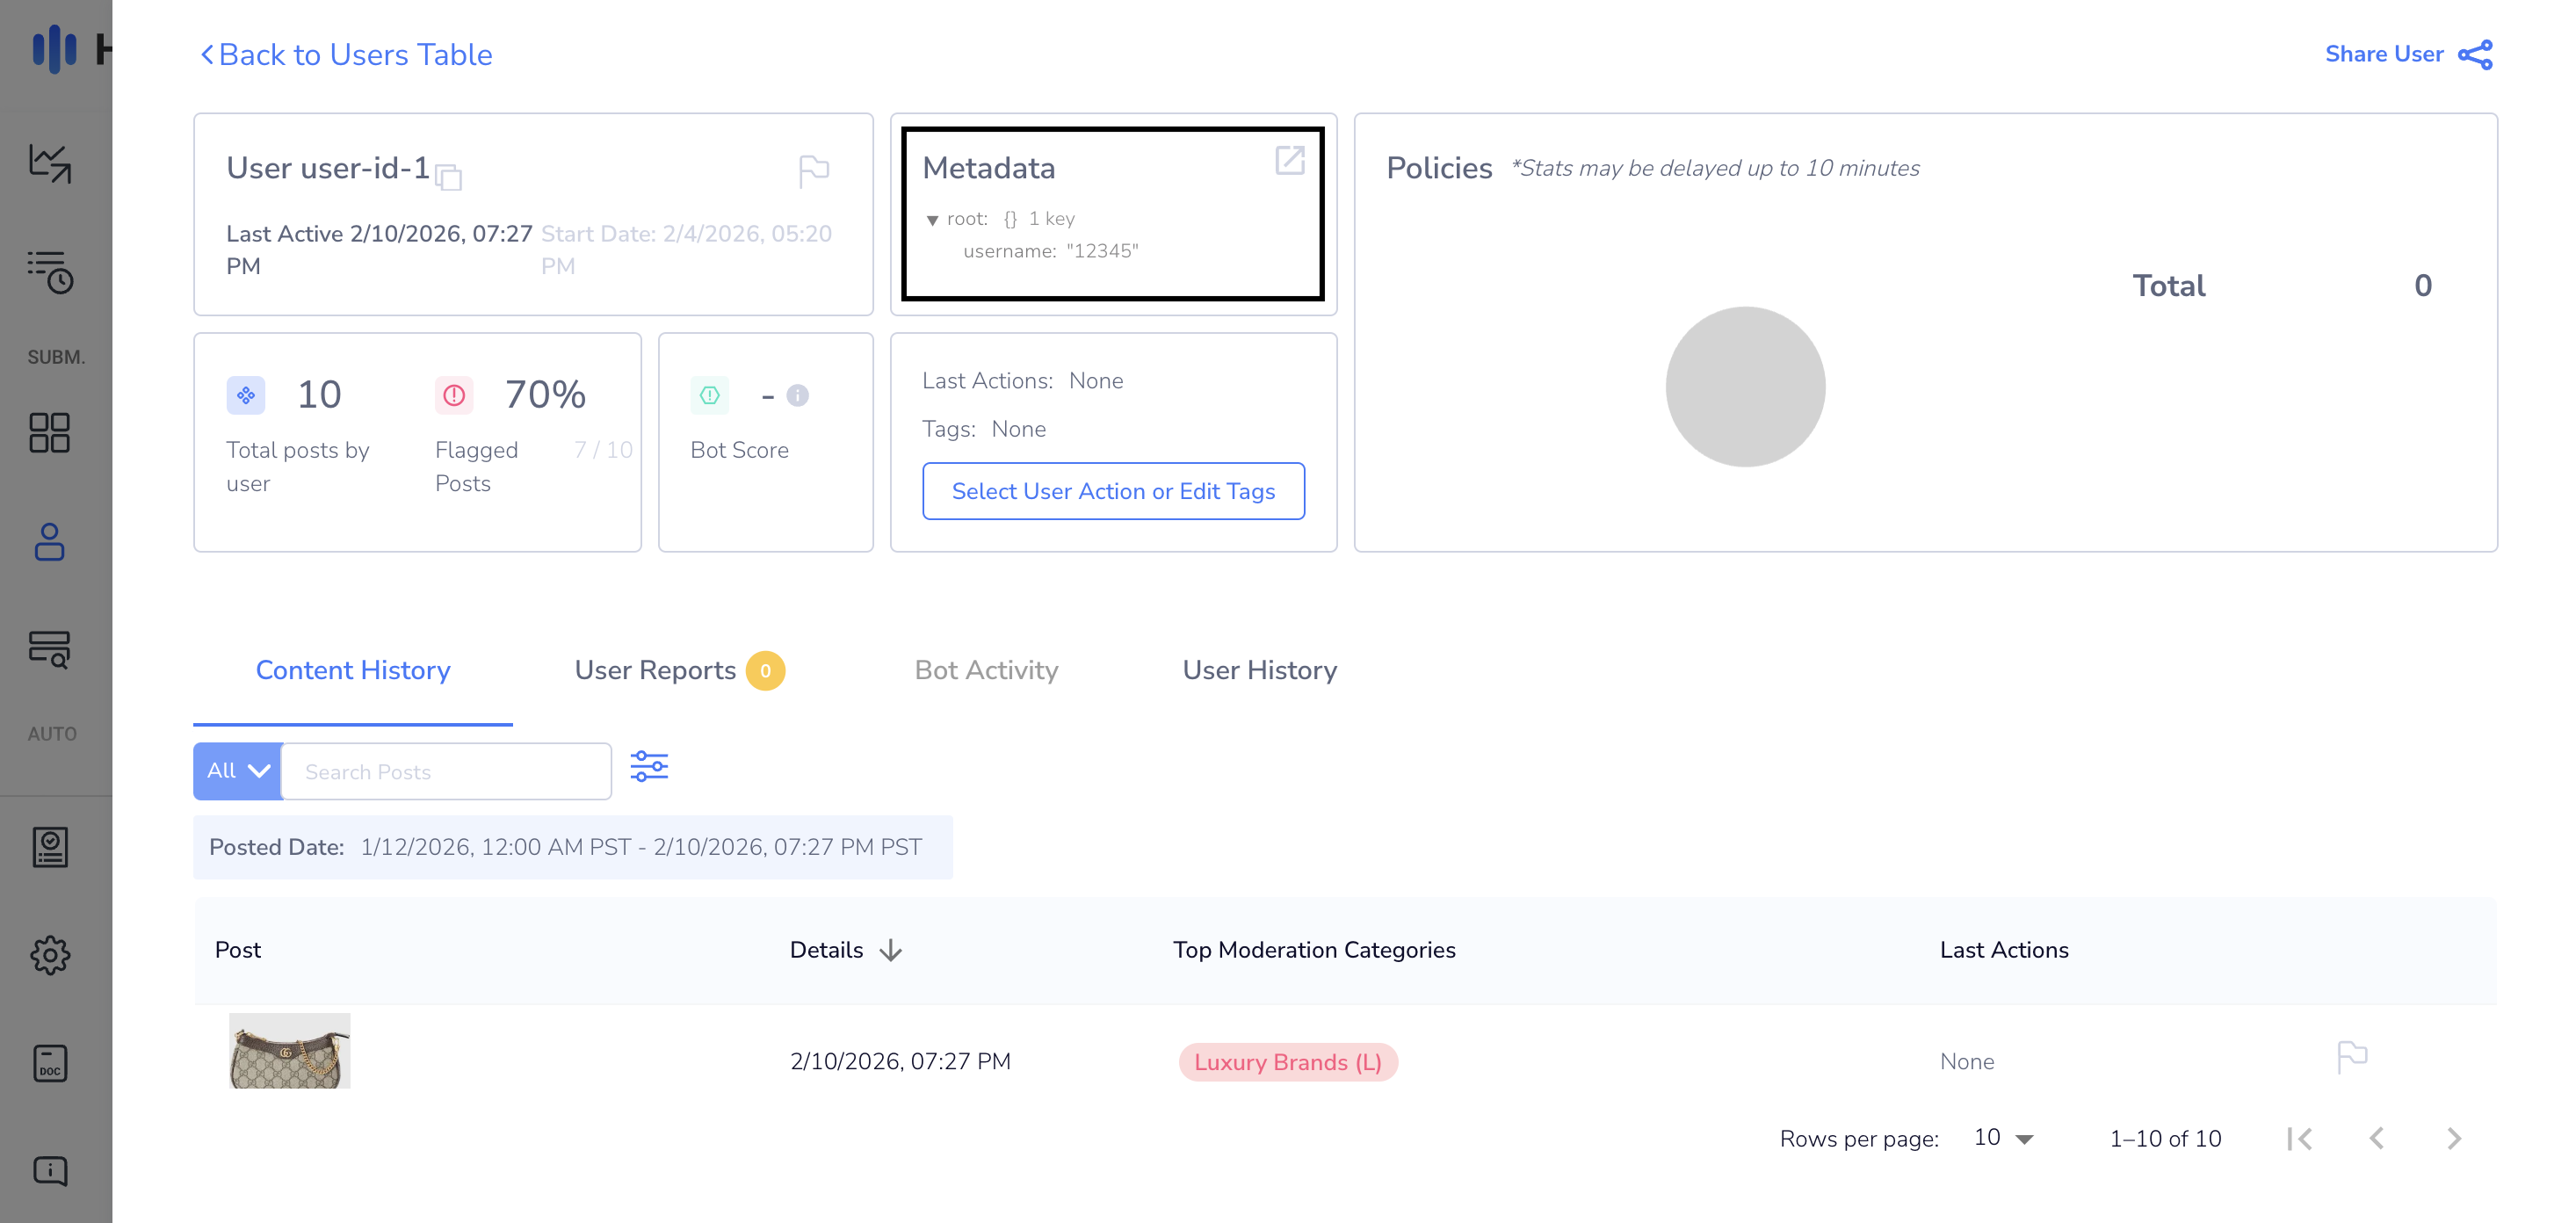This screenshot has width=2576, height=1223.
Task: Open the All filter dropdown
Action: tap(238, 771)
